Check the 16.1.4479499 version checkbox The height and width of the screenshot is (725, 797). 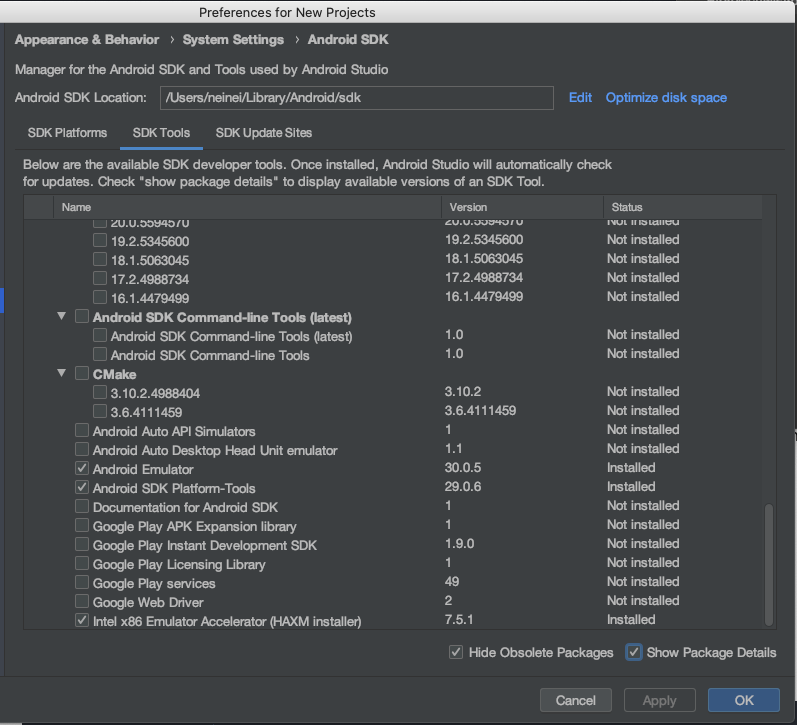(x=100, y=297)
